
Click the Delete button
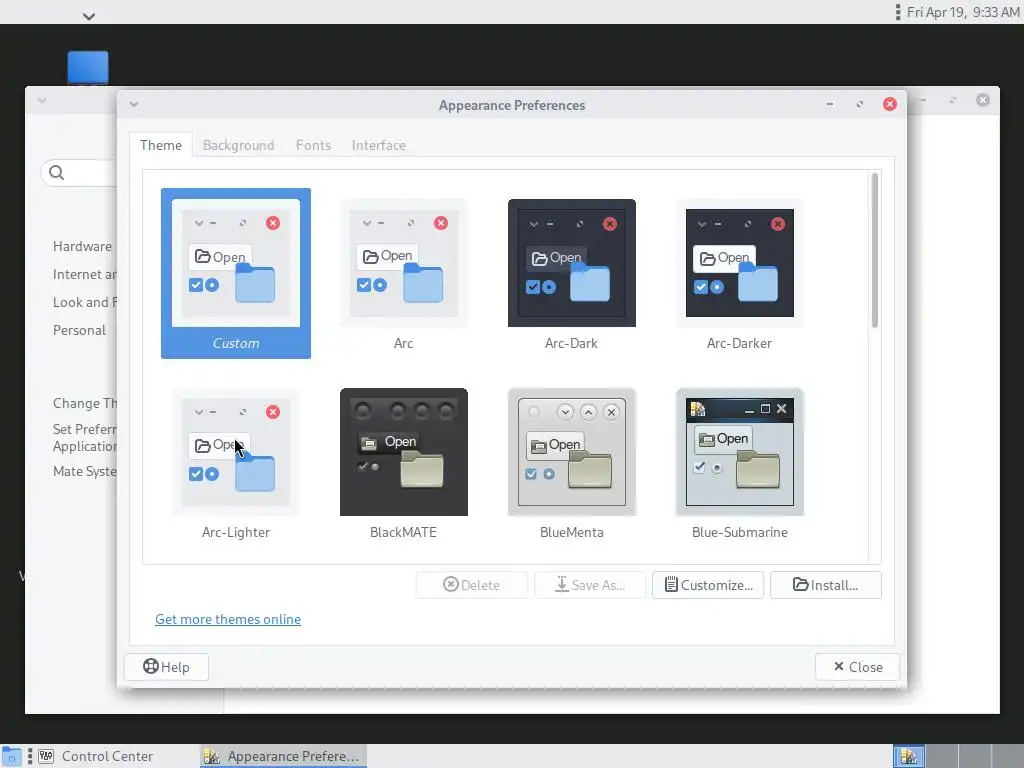[472, 585]
